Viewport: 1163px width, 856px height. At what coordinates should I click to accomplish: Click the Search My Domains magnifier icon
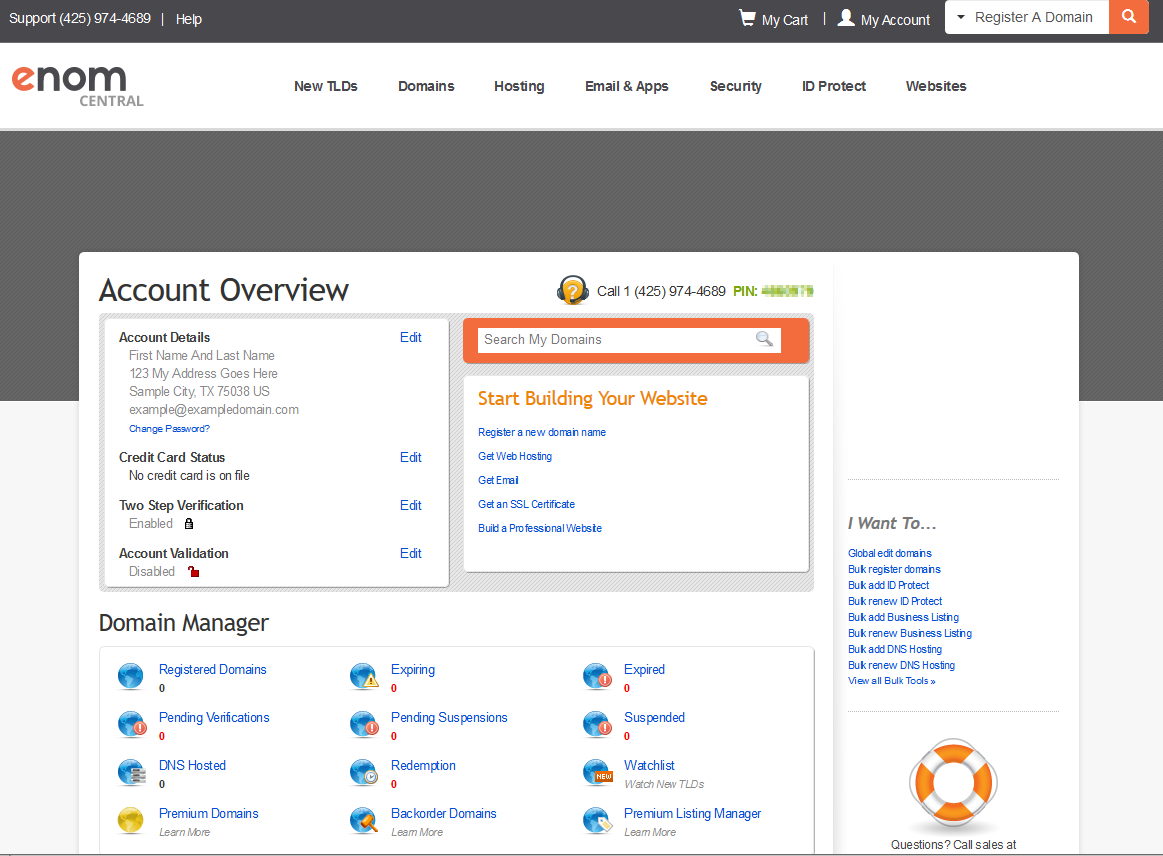coord(764,339)
